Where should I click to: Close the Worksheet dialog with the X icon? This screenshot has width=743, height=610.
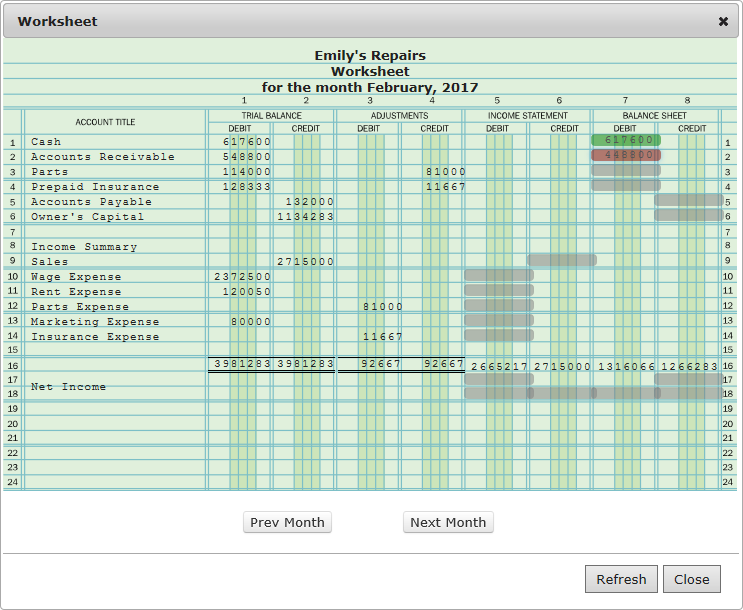pos(723,21)
